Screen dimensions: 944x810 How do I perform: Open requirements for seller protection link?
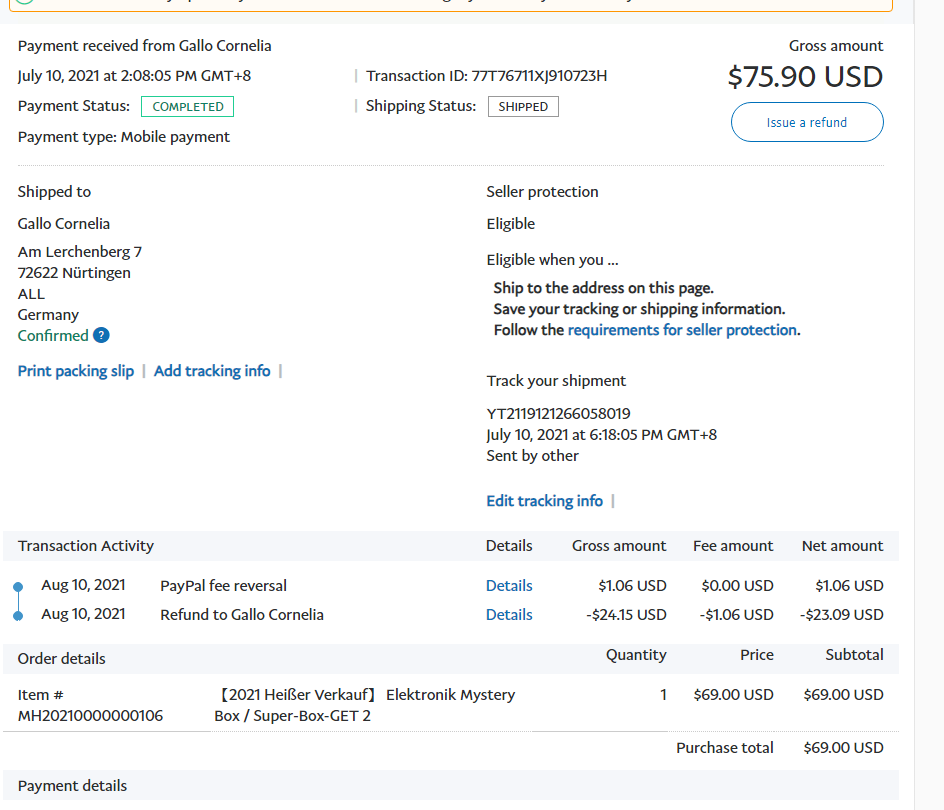682,330
